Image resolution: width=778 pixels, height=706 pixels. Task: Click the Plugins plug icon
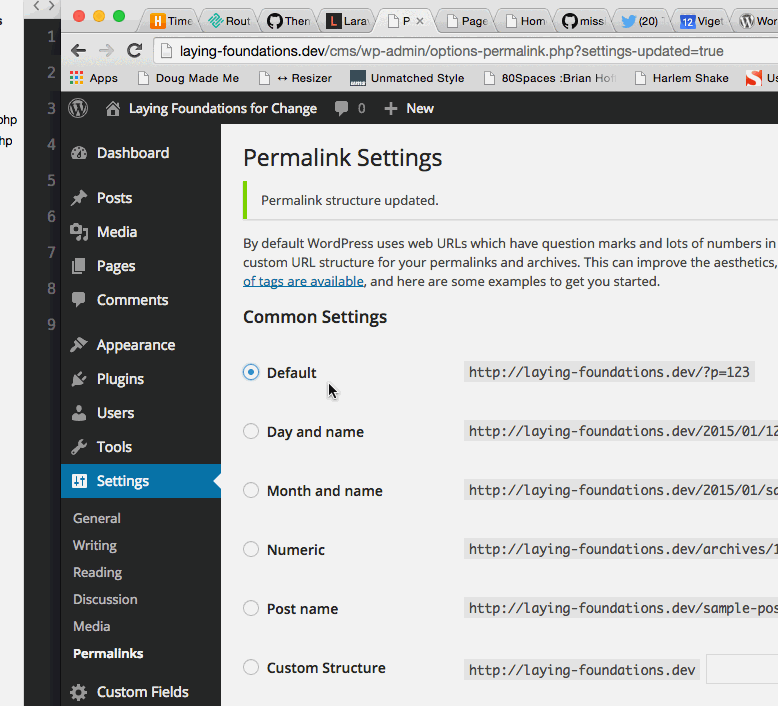[x=79, y=379]
